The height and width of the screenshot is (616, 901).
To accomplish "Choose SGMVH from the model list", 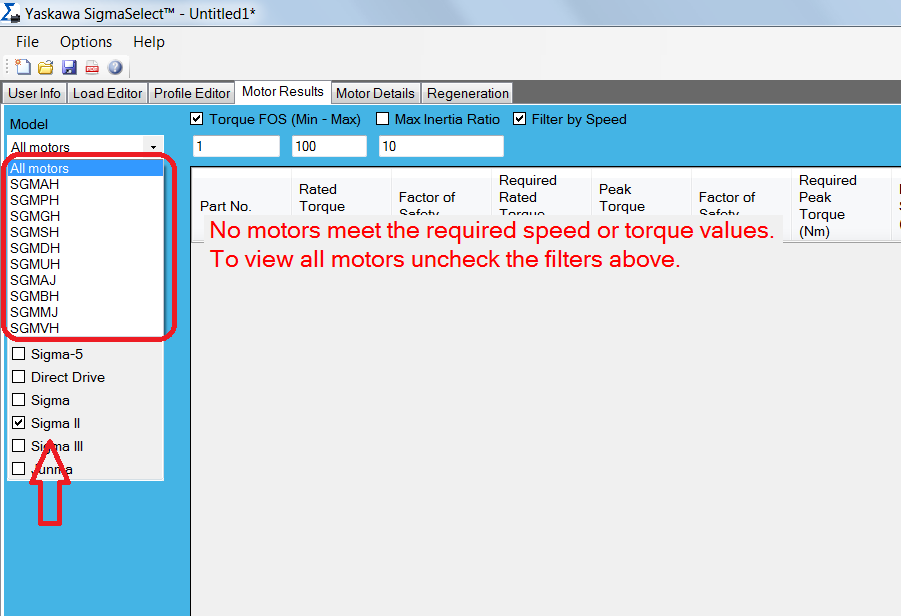I will [x=86, y=328].
